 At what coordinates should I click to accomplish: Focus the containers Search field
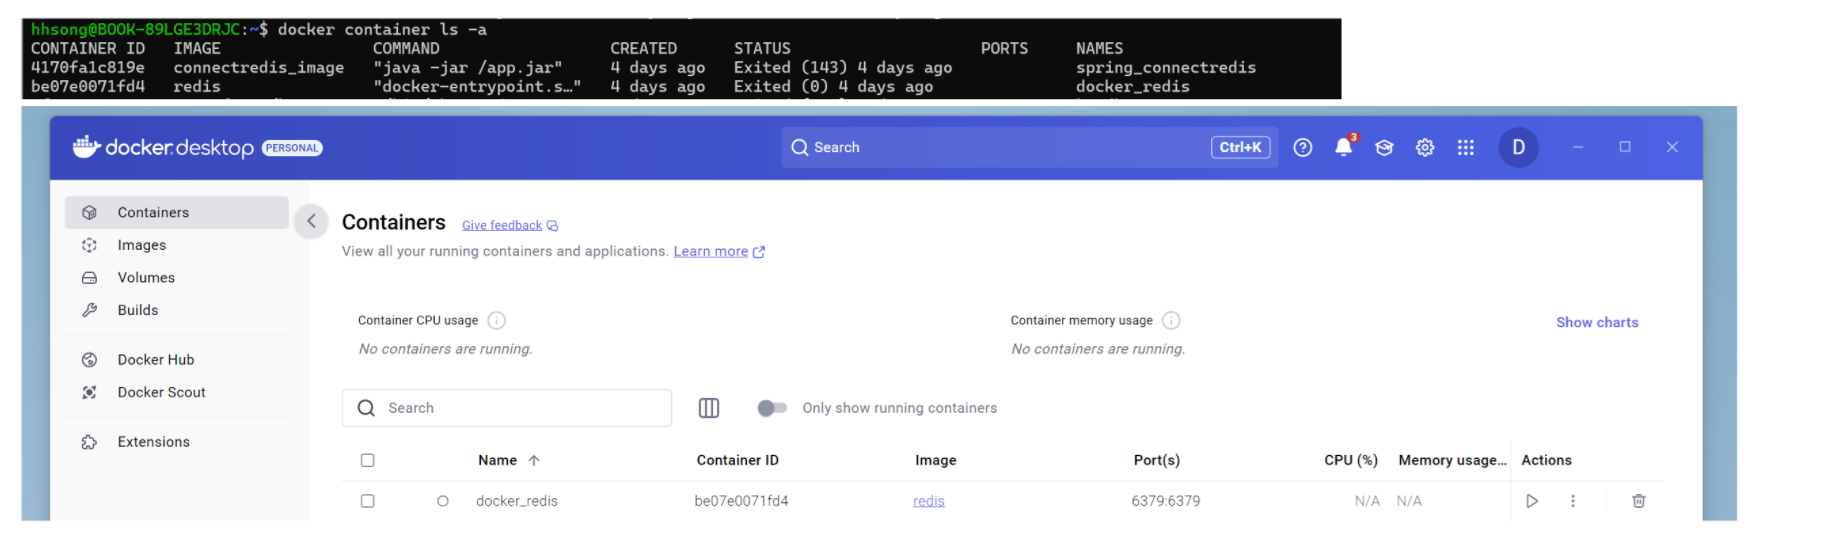click(507, 408)
